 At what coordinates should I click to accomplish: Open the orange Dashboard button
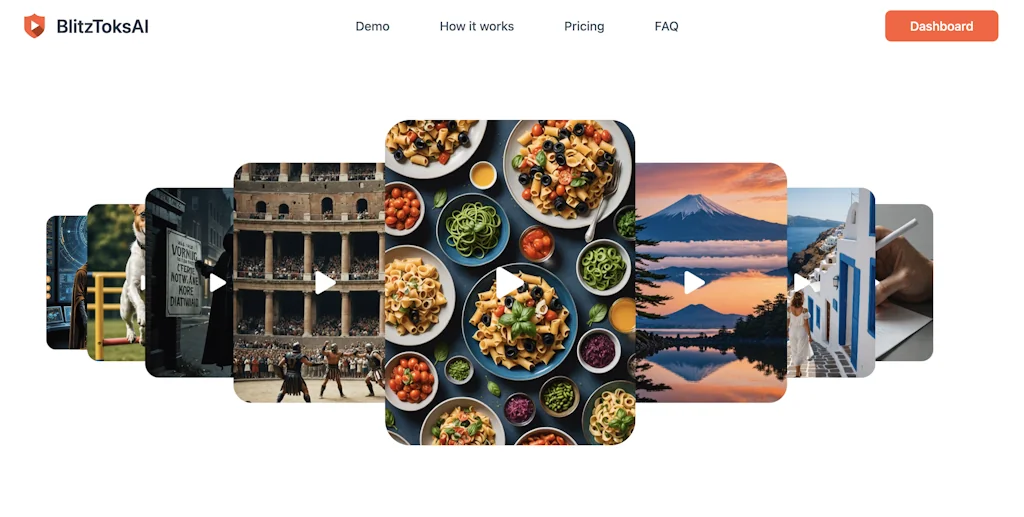941,26
